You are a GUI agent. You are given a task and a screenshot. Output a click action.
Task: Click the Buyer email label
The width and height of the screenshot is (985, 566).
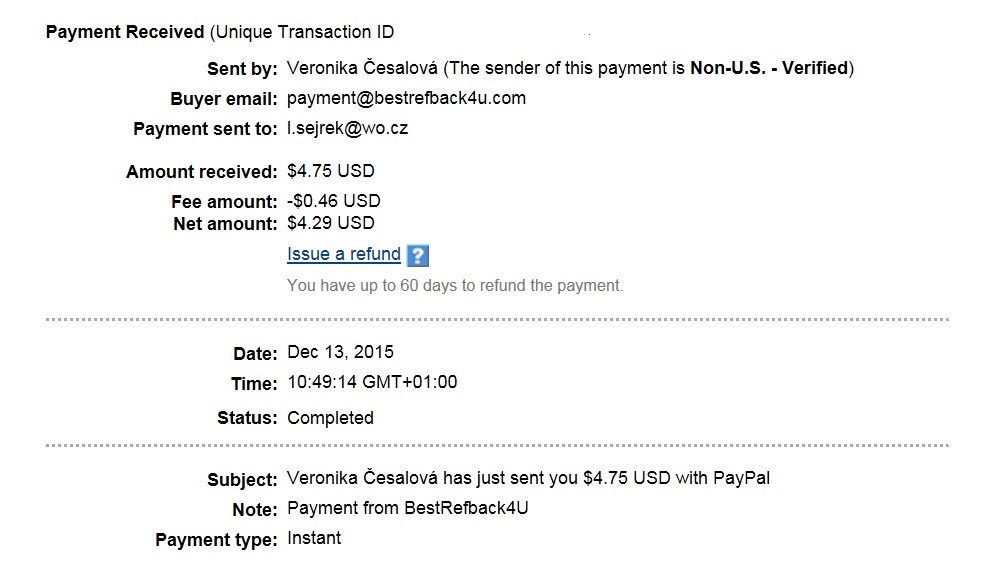224,99
